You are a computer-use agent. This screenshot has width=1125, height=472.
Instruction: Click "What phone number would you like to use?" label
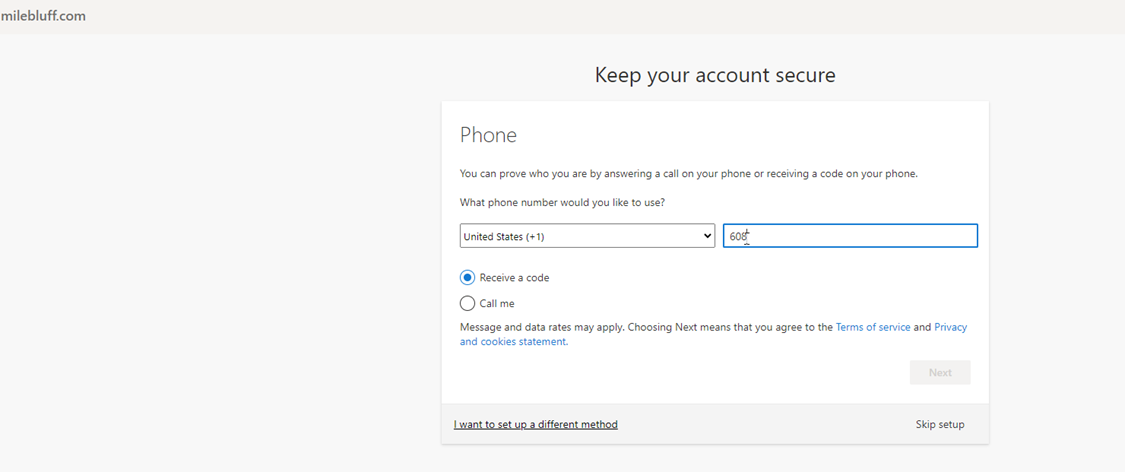562,202
